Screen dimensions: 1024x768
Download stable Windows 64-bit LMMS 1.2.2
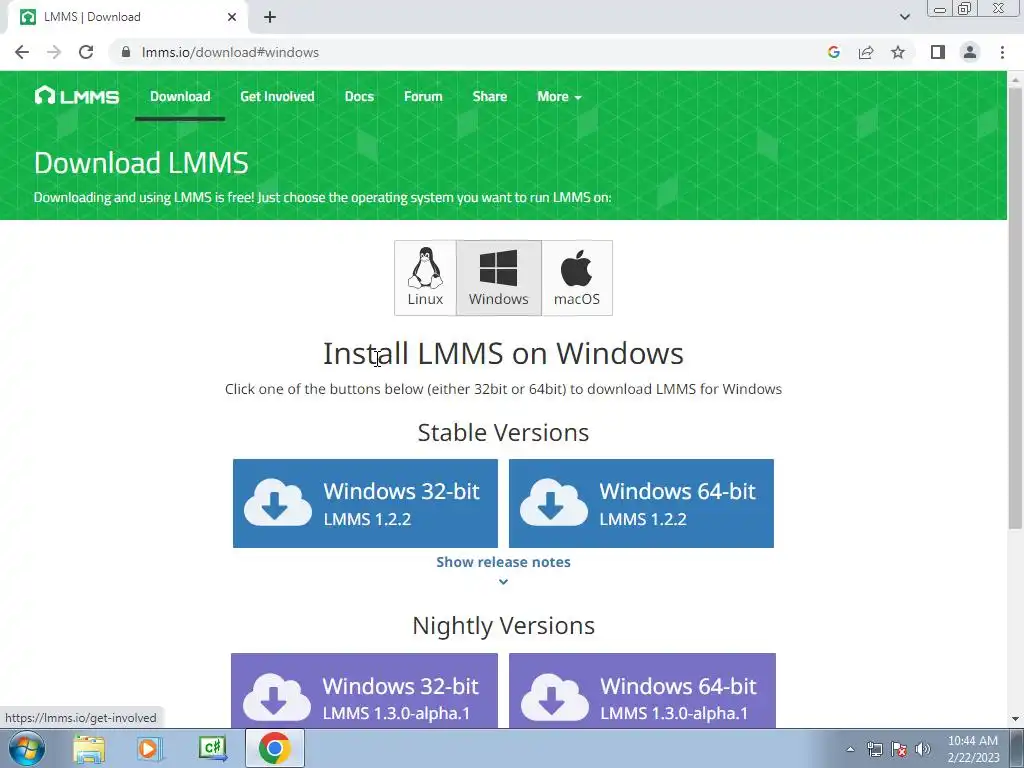[x=641, y=503]
